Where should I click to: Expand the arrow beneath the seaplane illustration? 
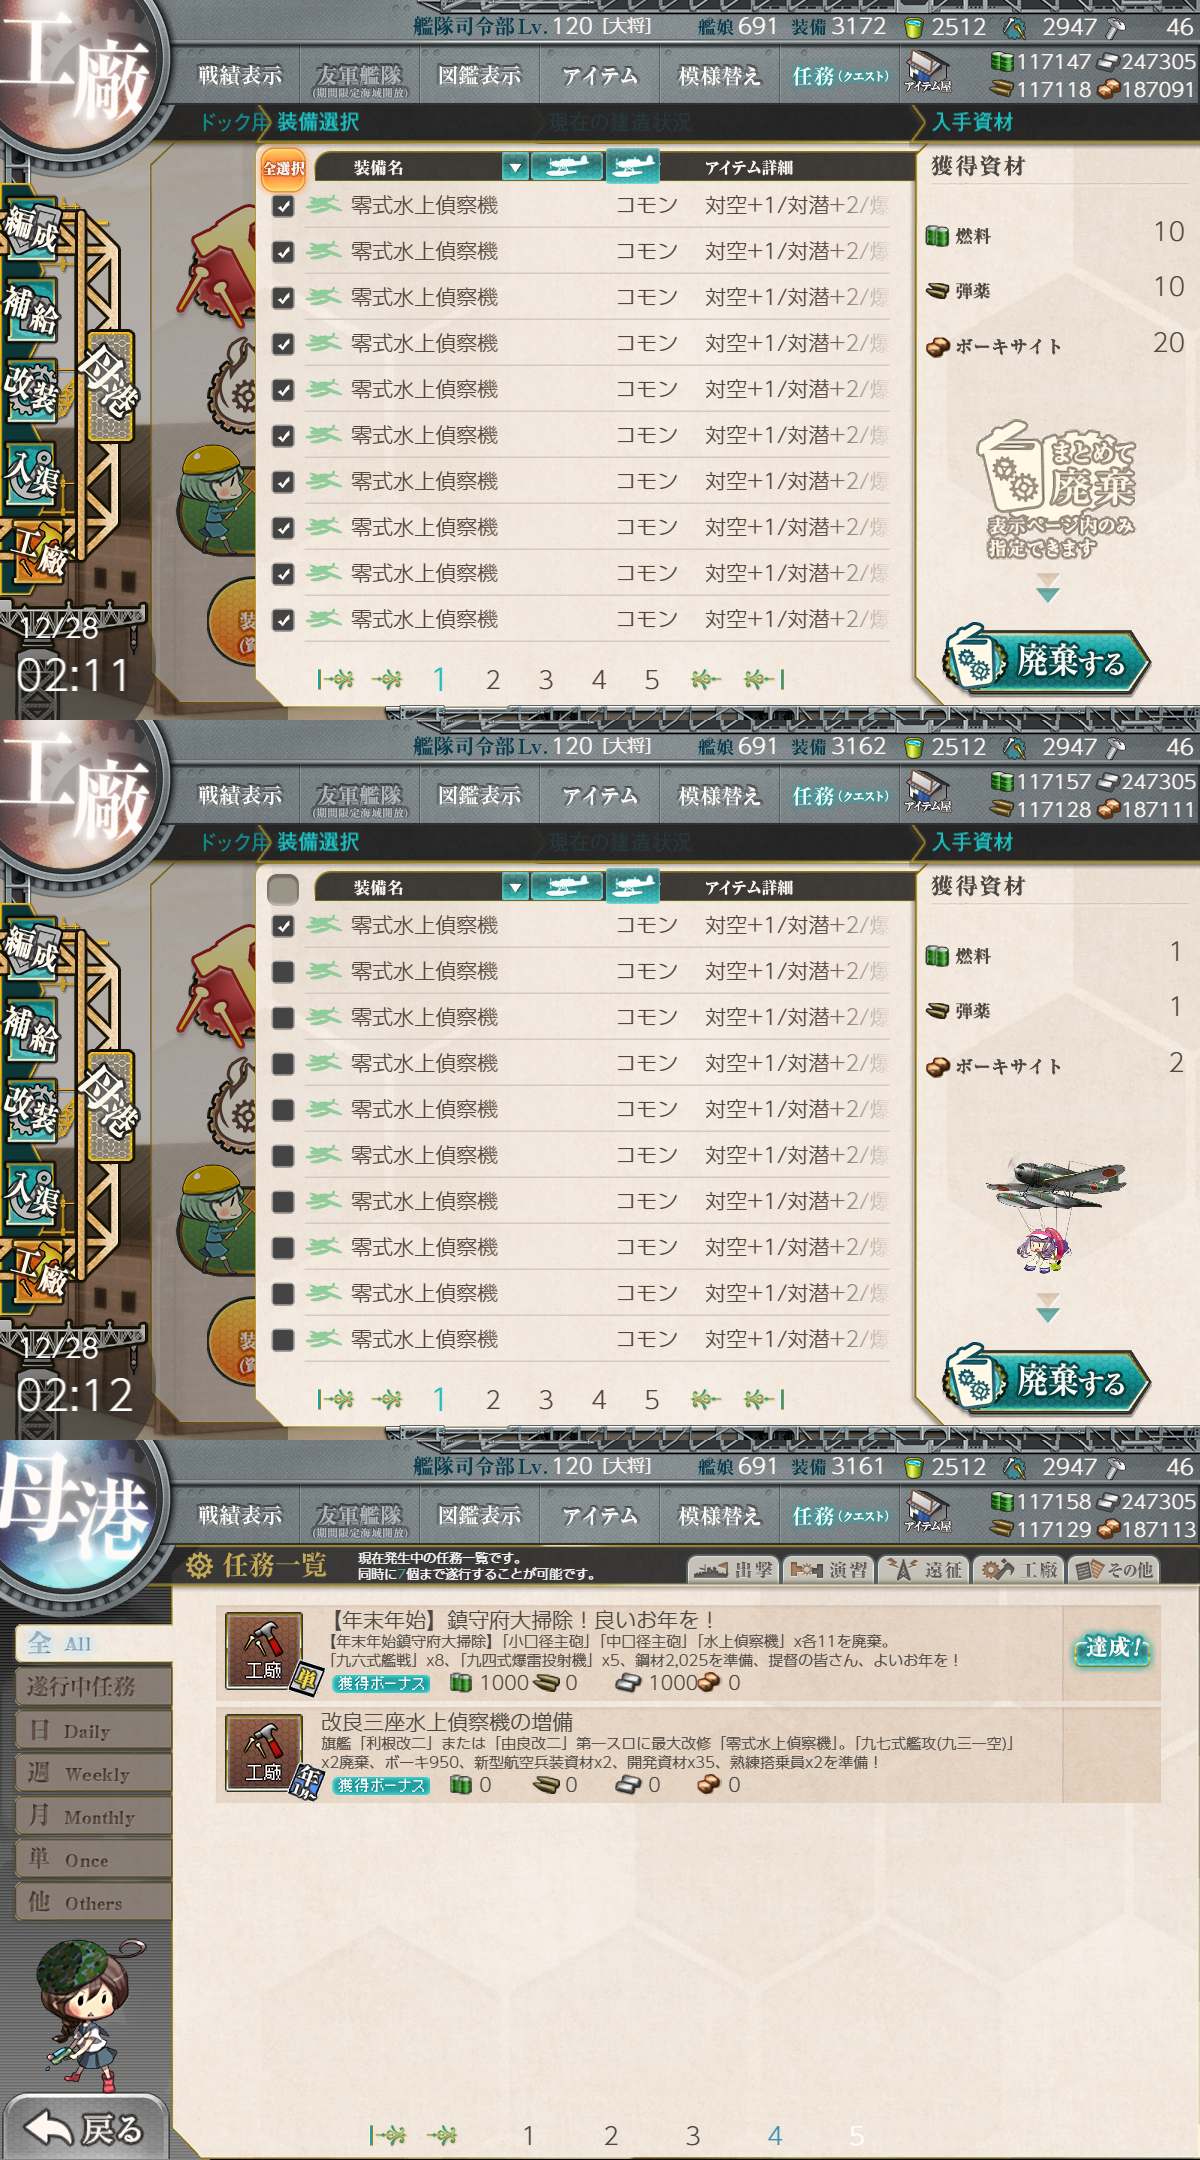[x=1047, y=1308]
